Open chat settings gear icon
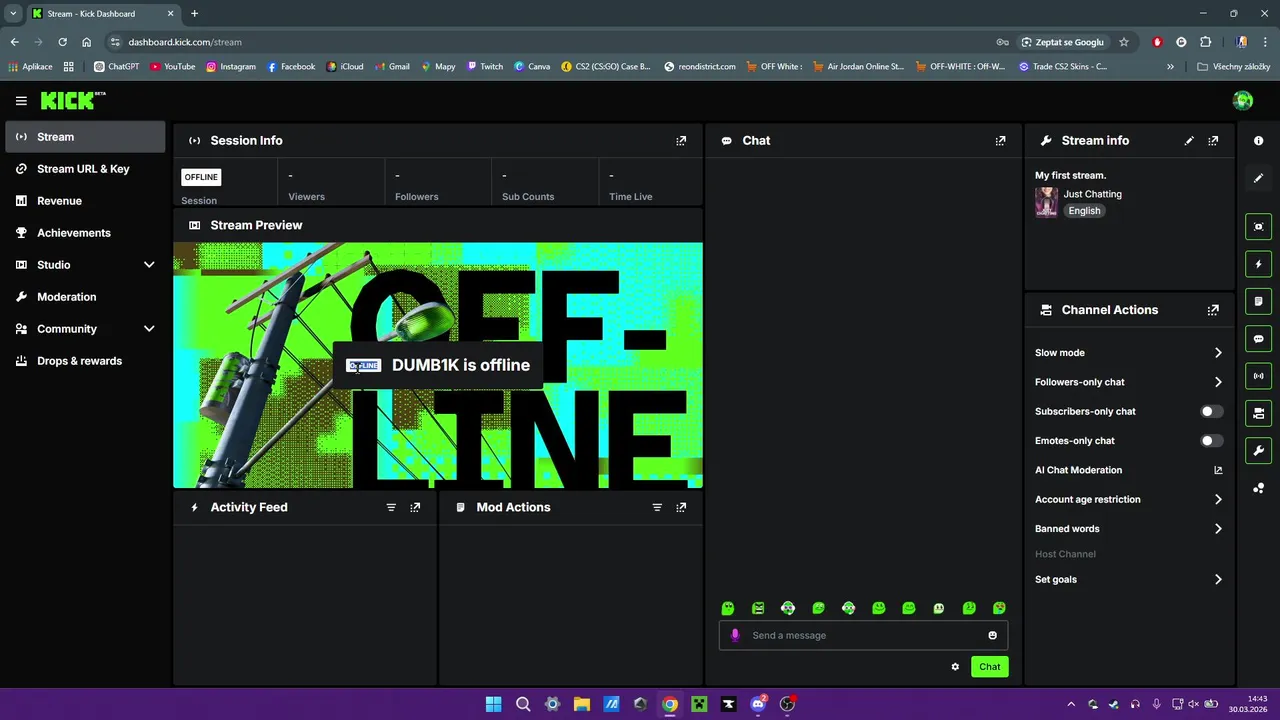Viewport: 1280px width, 720px height. 955,667
